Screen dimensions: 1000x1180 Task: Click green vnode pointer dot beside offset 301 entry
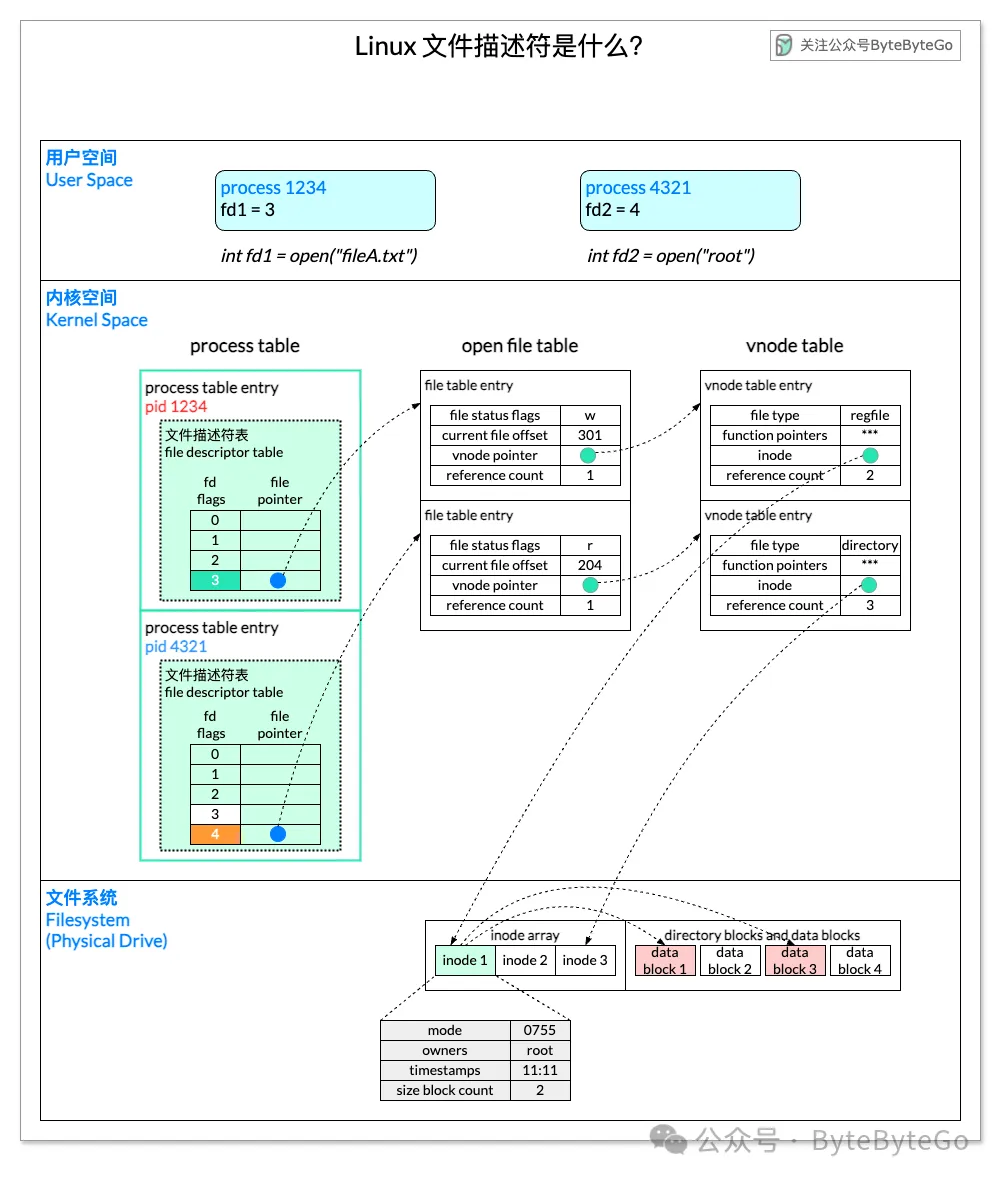(x=588, y=455)
